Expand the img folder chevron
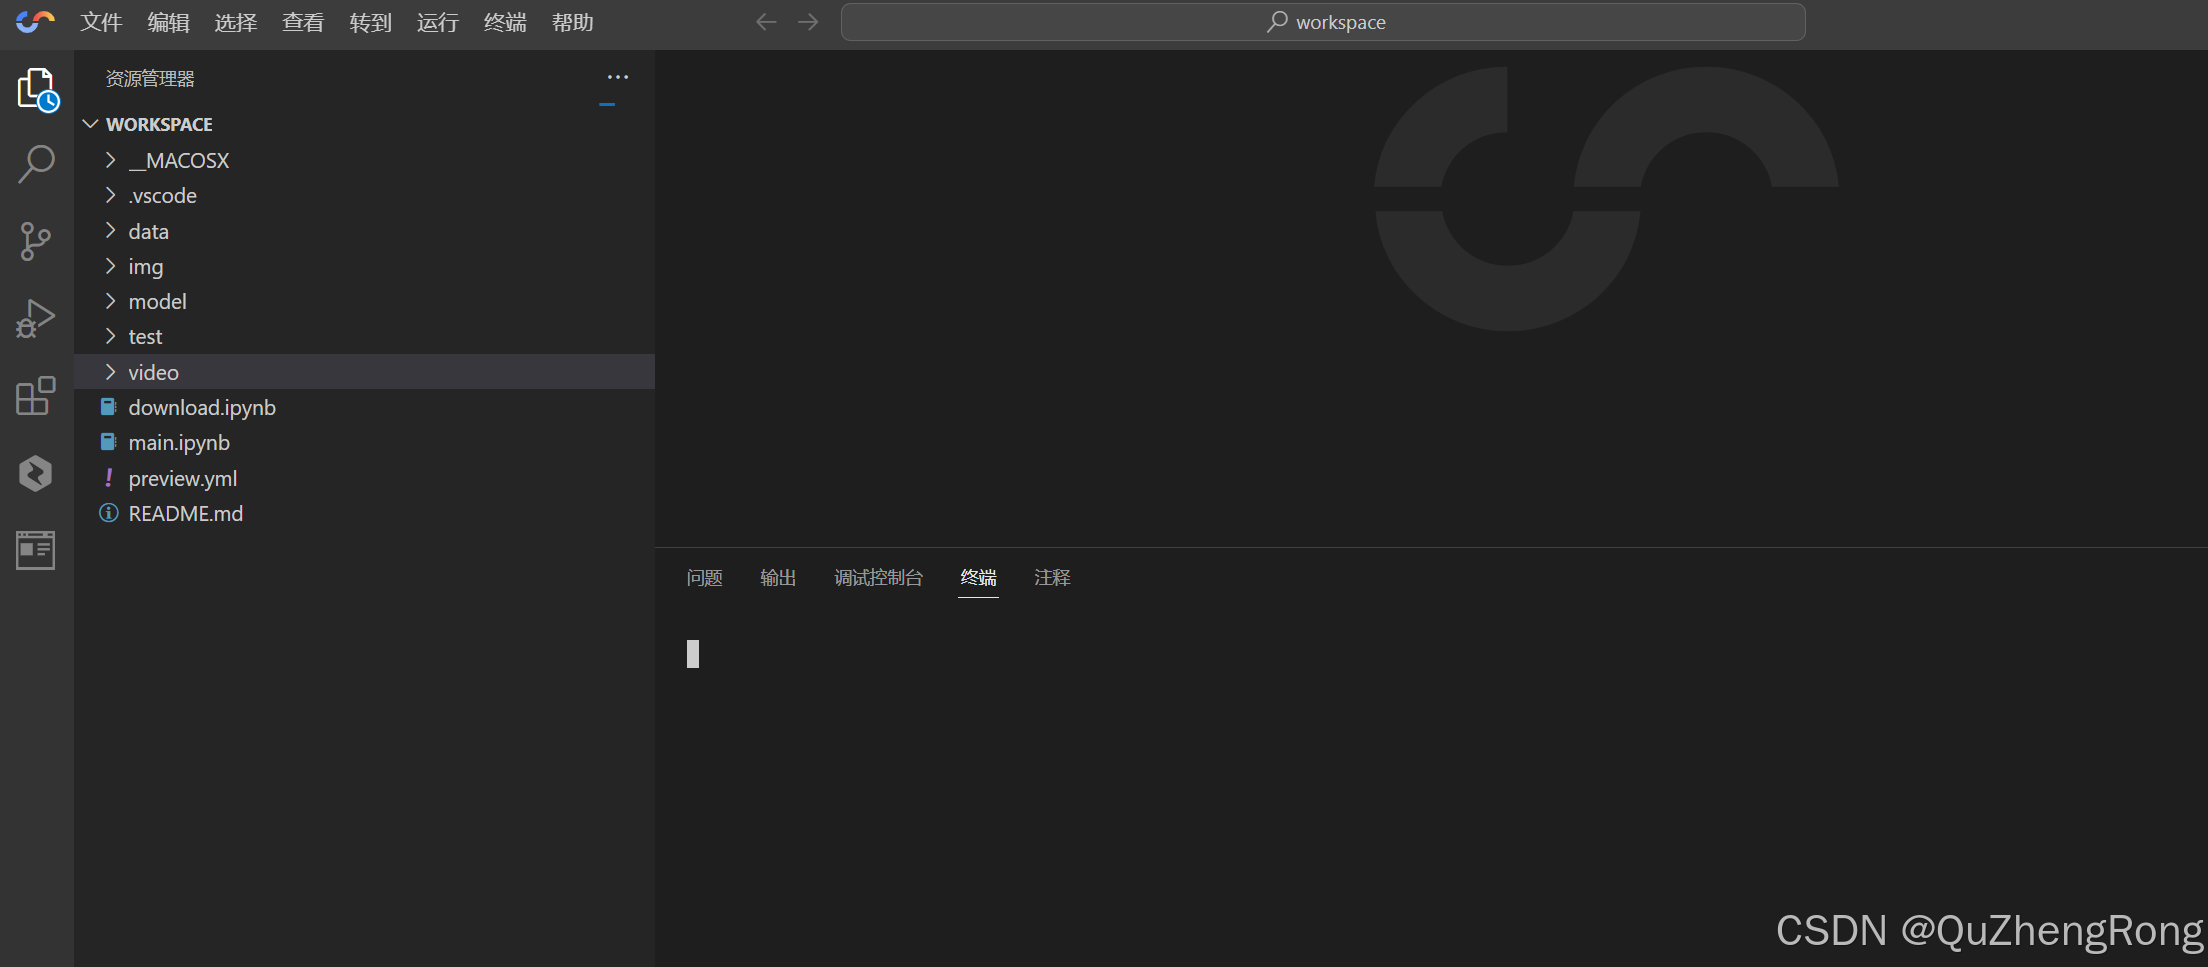This screenshot has width=2208, height=967. tap(111, 266)
